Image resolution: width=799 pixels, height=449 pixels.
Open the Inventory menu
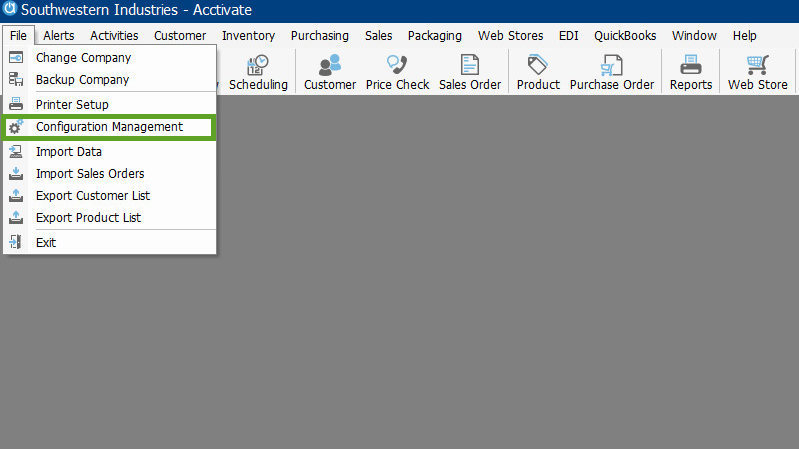point(248,36)
